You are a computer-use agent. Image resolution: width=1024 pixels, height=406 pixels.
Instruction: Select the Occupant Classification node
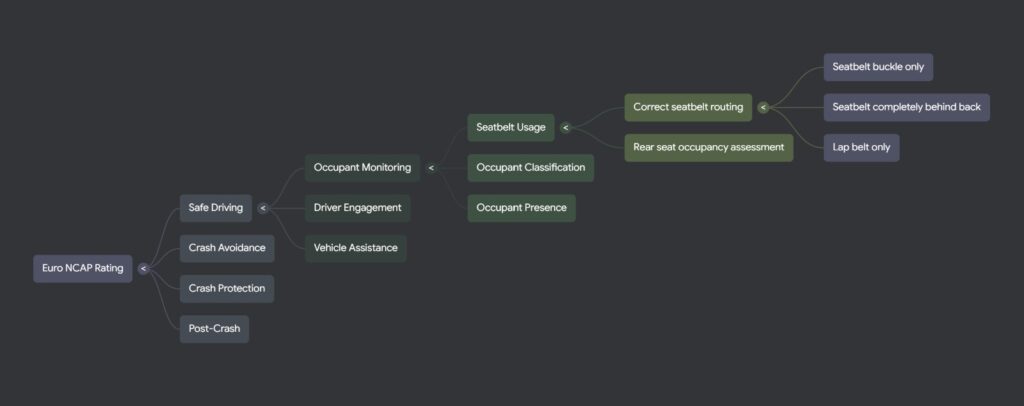pyautogui.click(x=530, y=168)
